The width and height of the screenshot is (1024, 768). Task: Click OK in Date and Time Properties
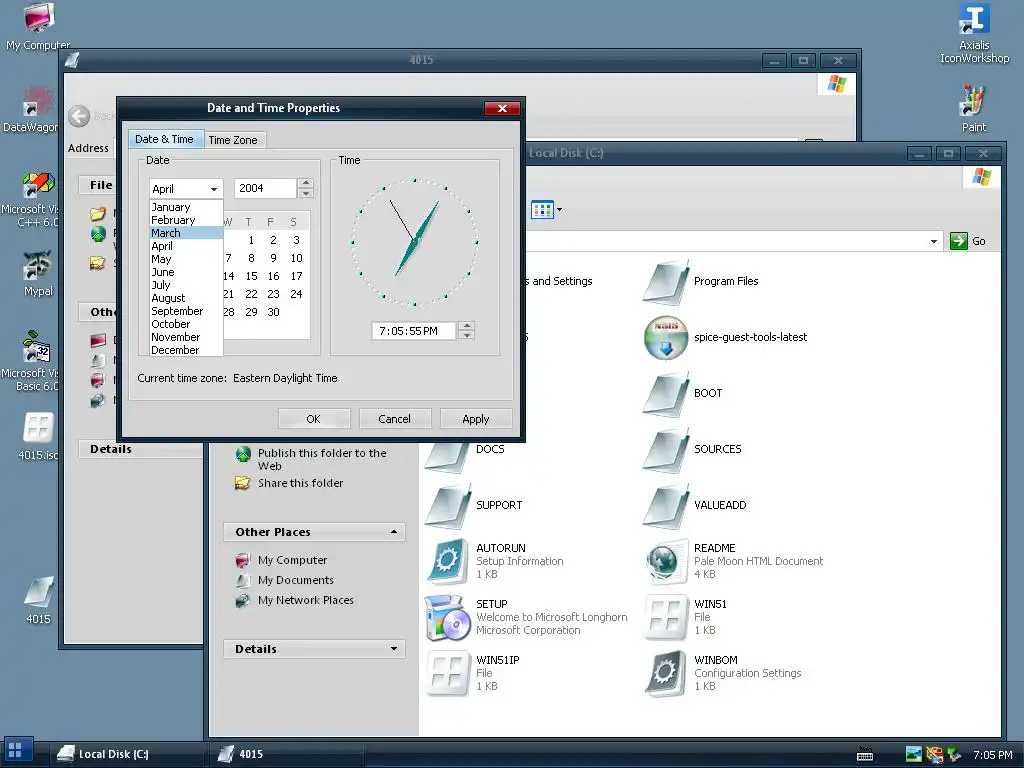[x=313, y=419]
